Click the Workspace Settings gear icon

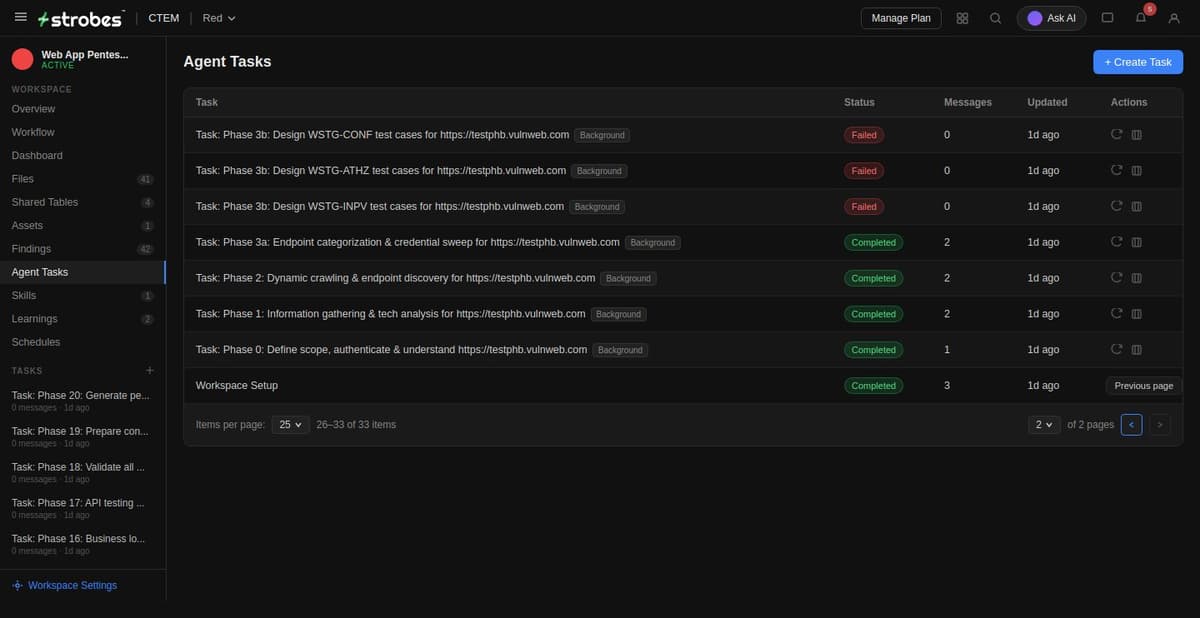click(x=17, y=585)
